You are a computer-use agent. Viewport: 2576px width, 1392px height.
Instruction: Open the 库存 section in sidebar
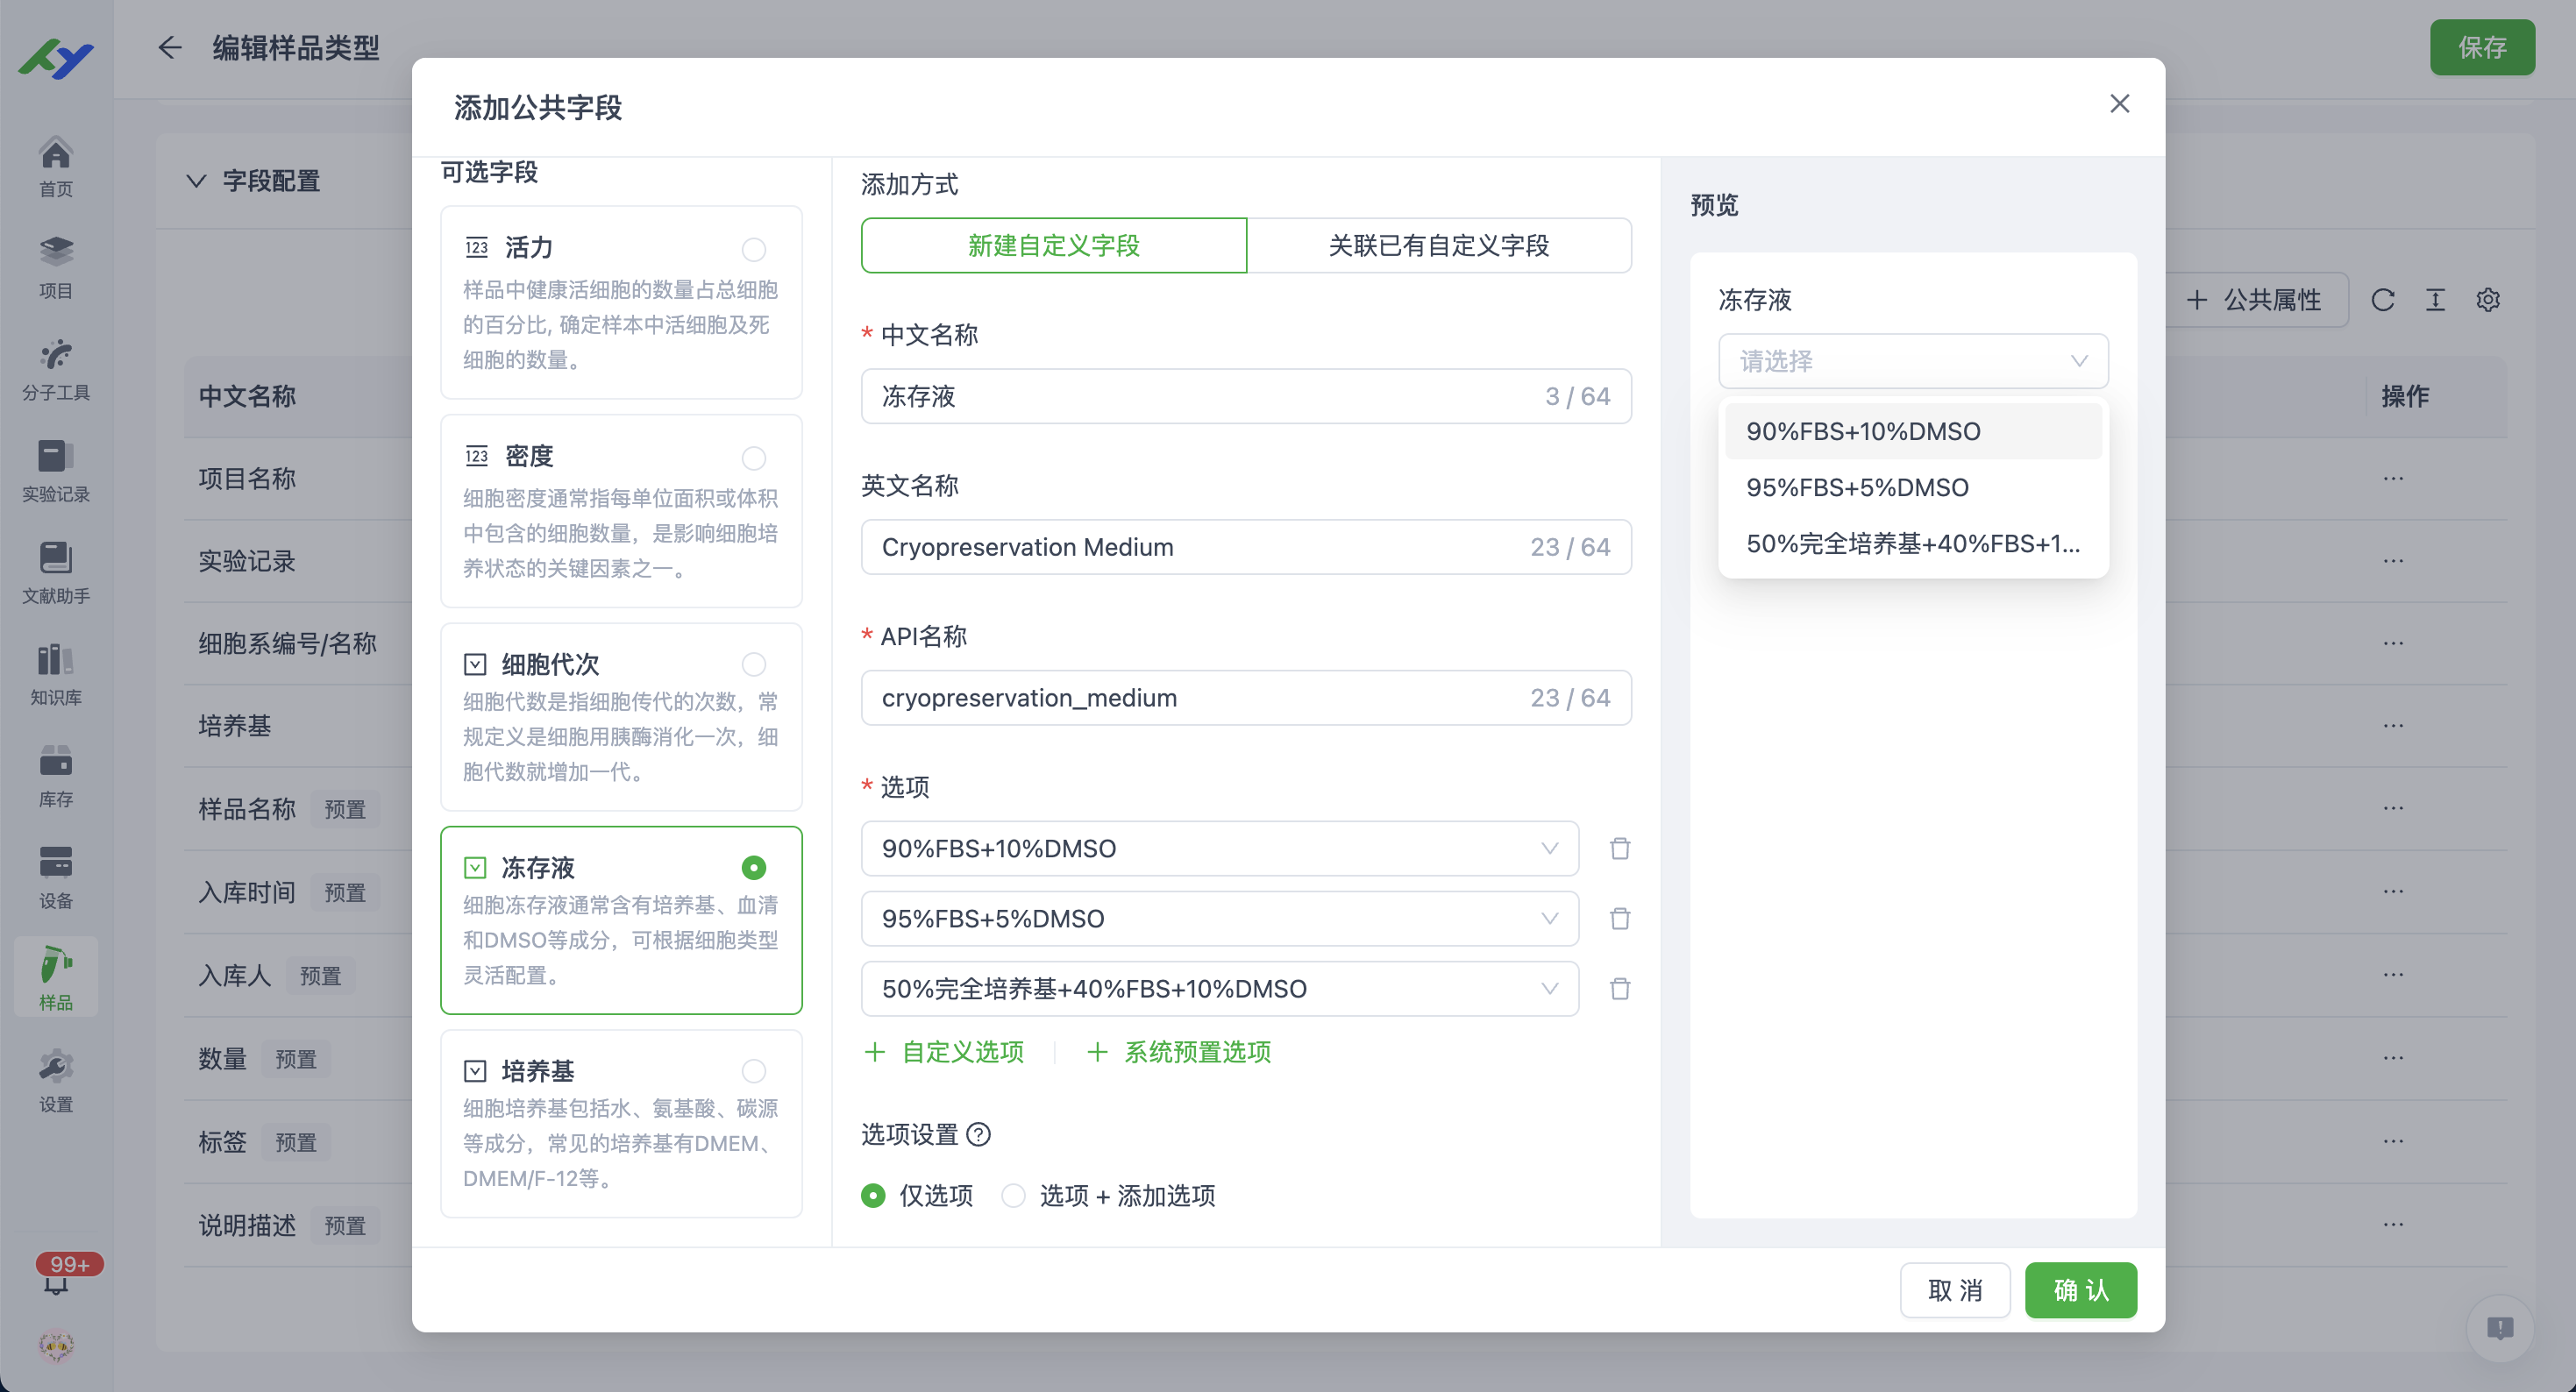[55, 774]
